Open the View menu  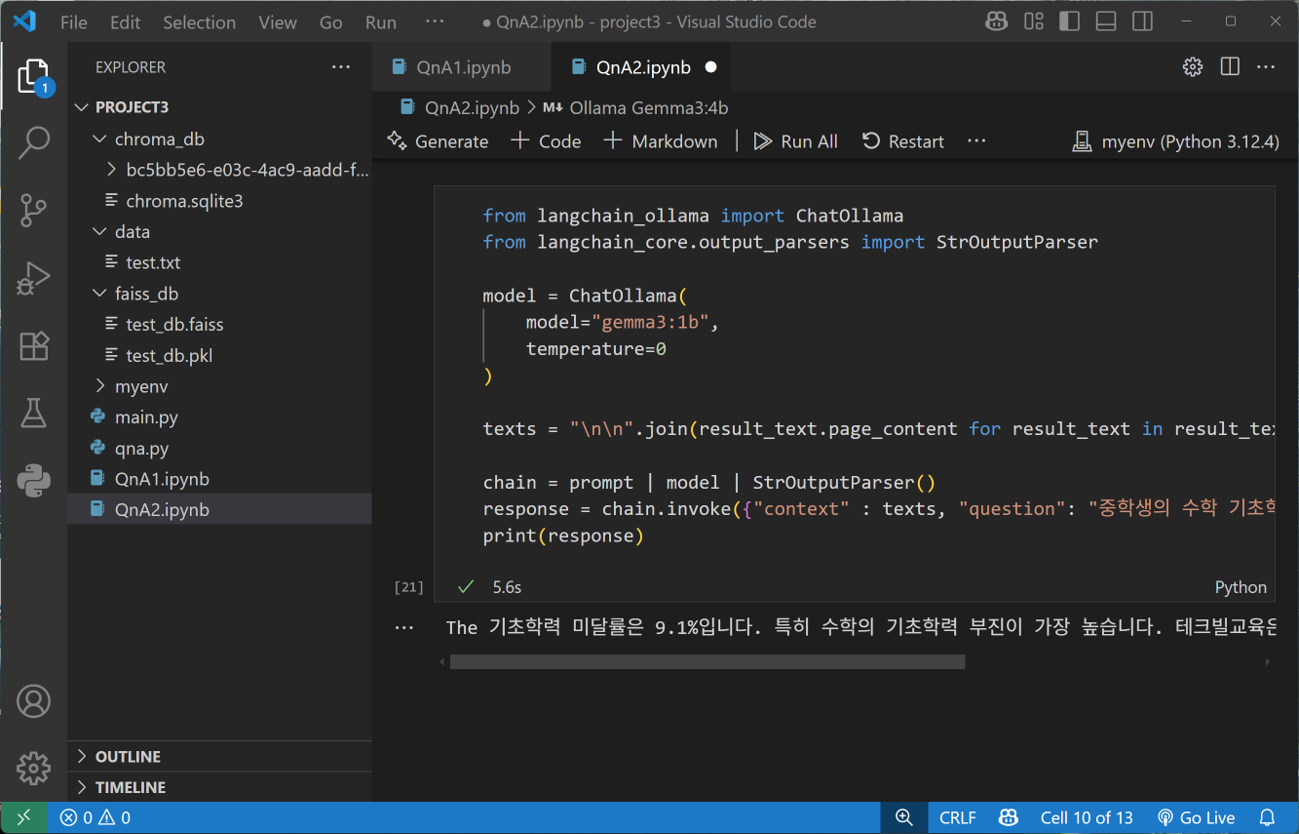click(277, 22)
